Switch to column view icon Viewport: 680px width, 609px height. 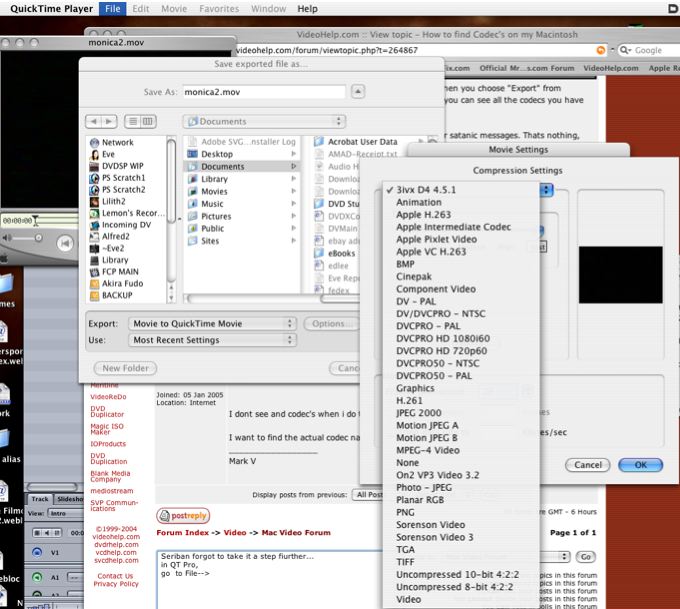pos(148,121)
